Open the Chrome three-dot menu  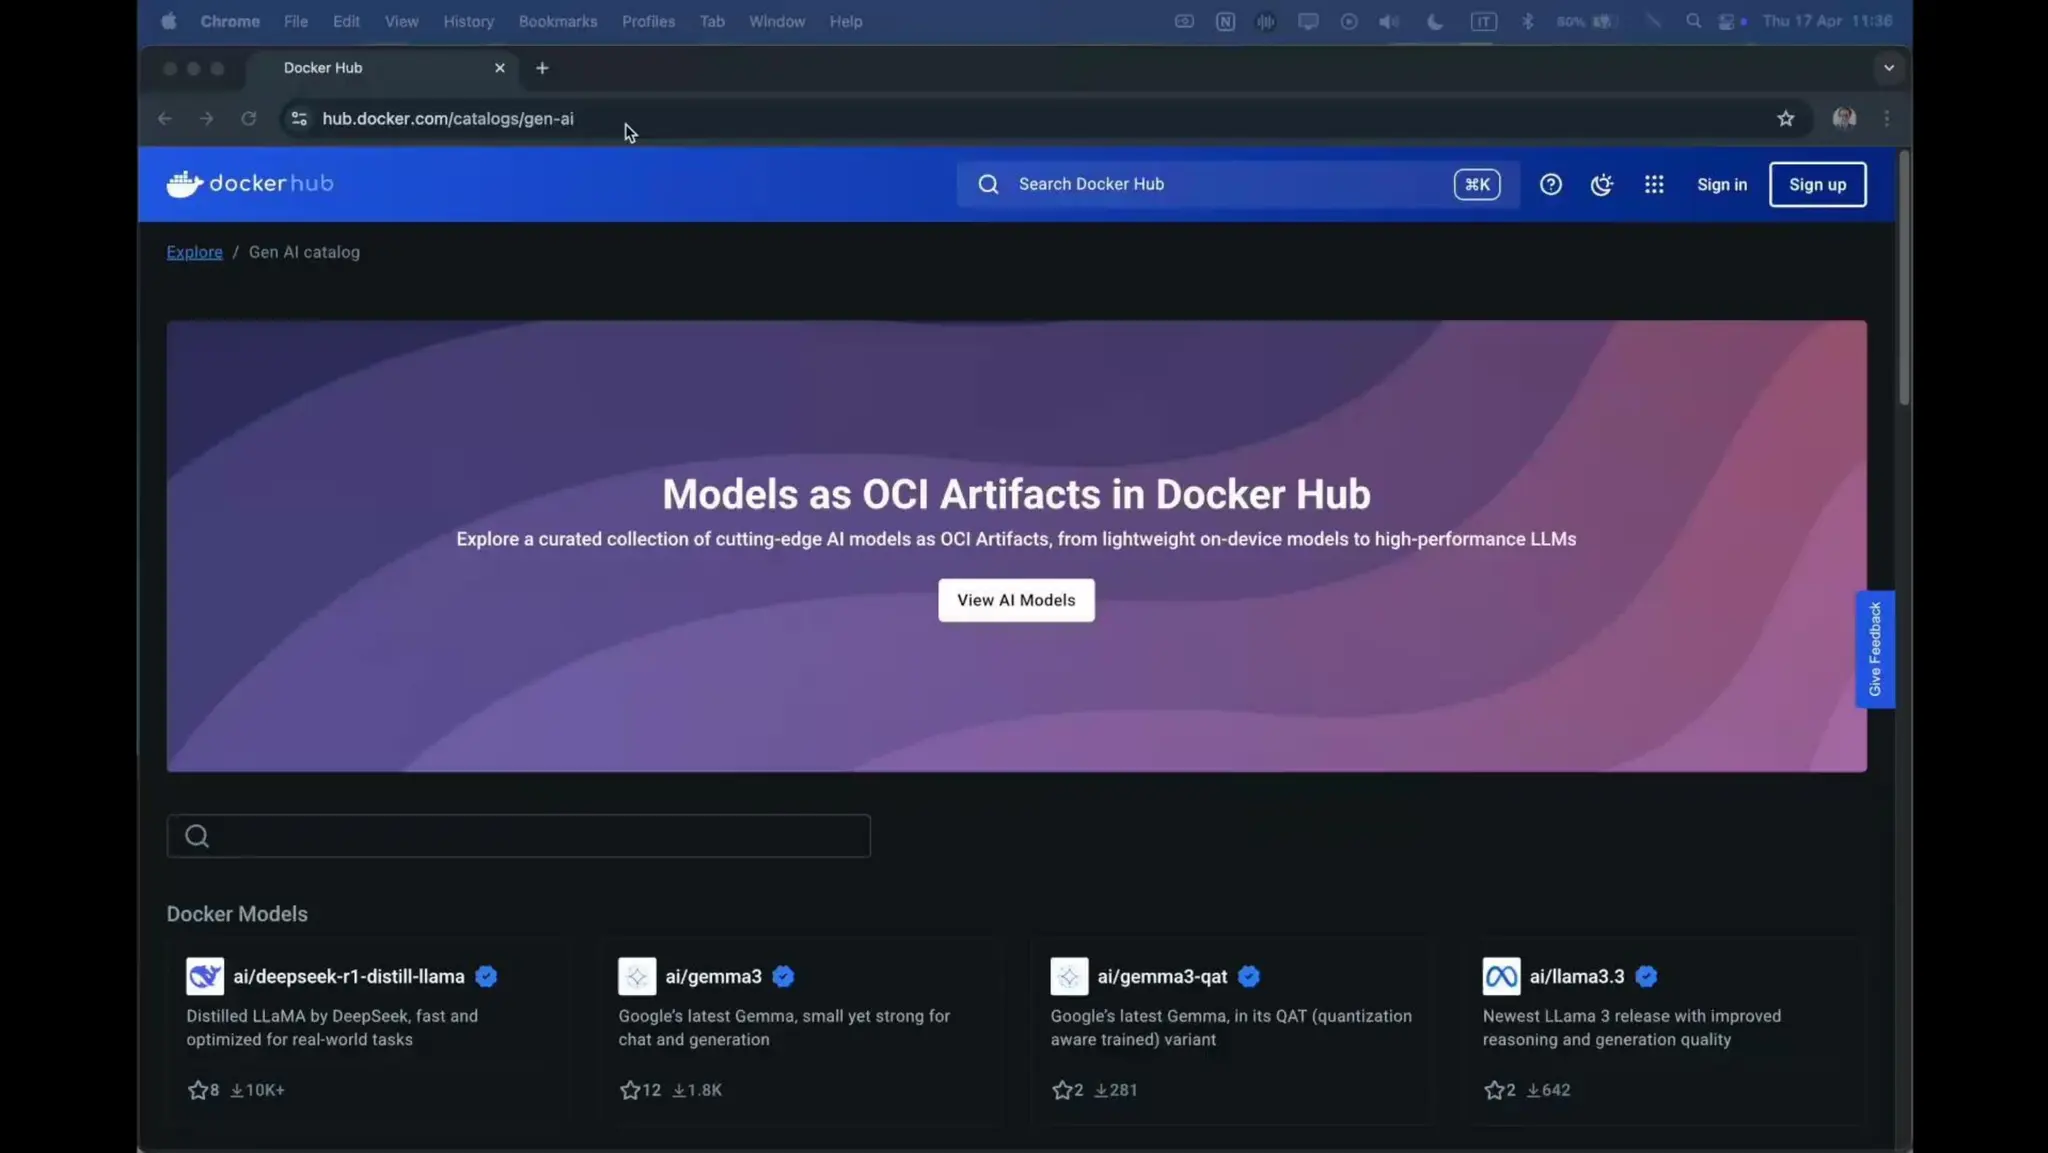[1886, 118]
